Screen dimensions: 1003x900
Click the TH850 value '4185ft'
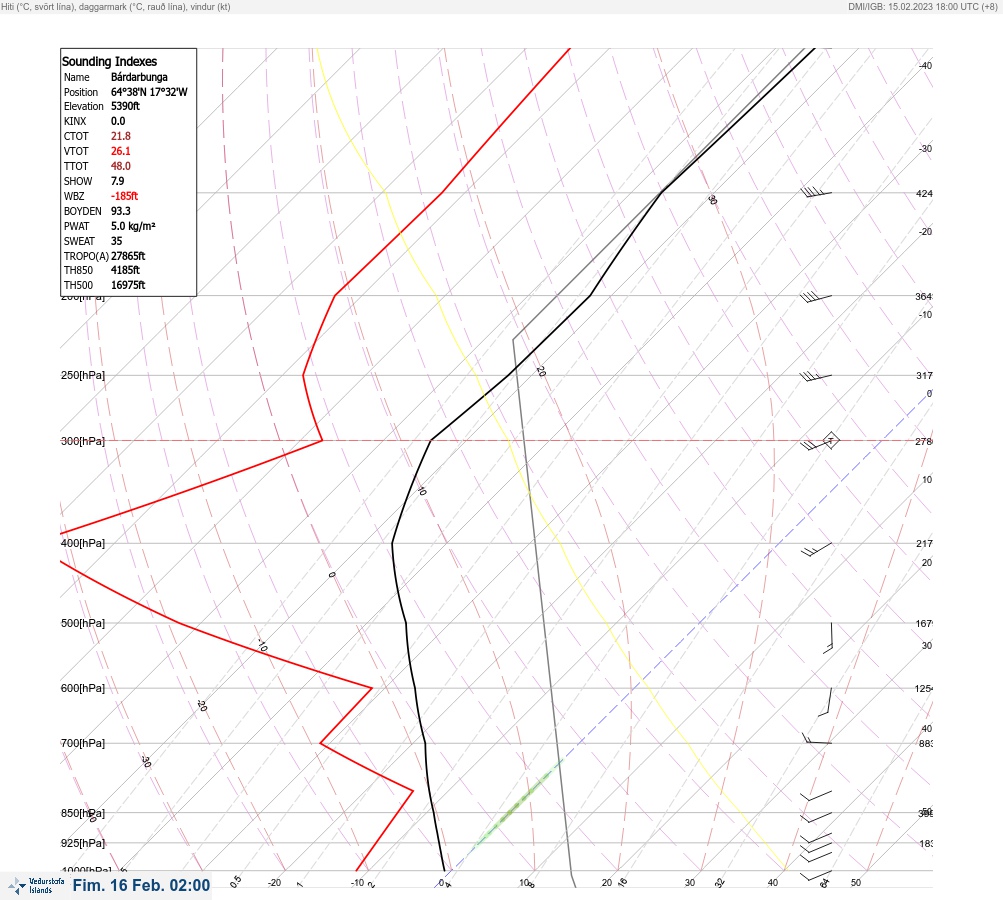pos(125,270)
